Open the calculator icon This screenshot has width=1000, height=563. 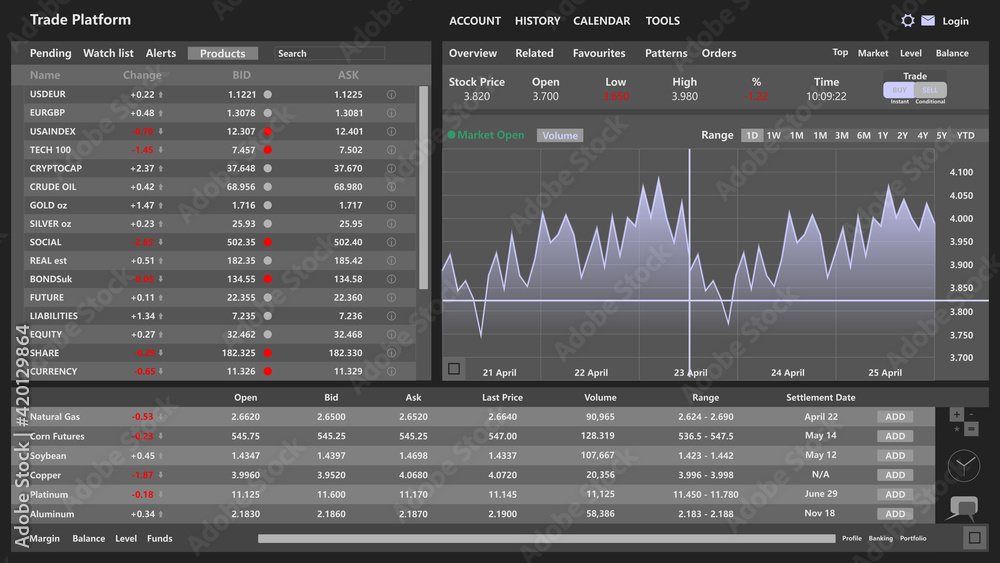(x=964, y=421)
